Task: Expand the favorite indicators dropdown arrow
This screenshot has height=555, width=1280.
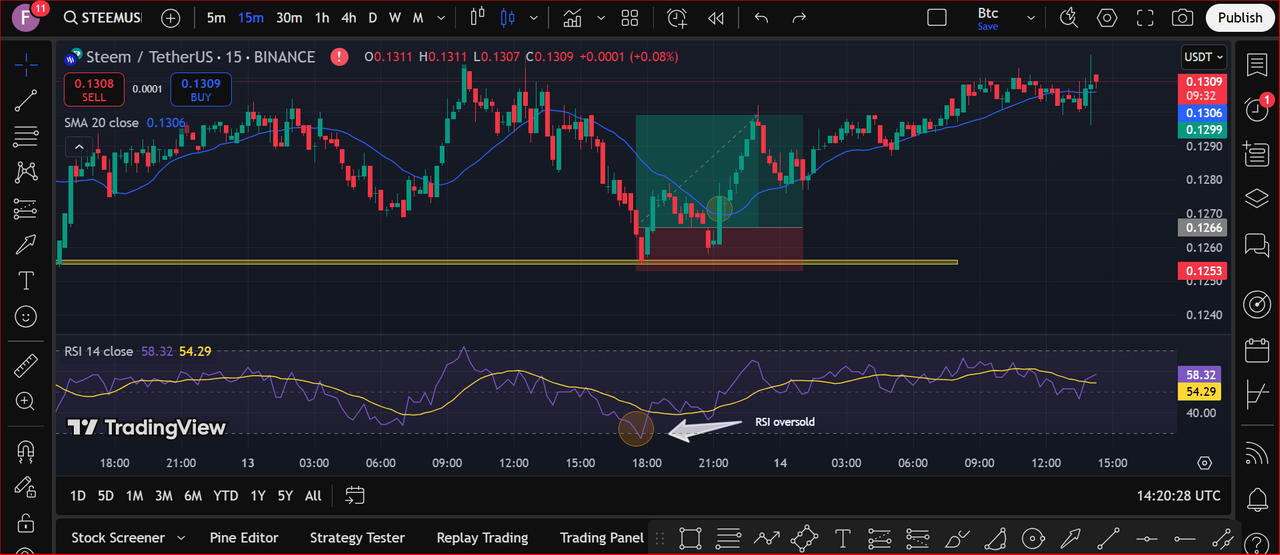Action: point(601,18)
